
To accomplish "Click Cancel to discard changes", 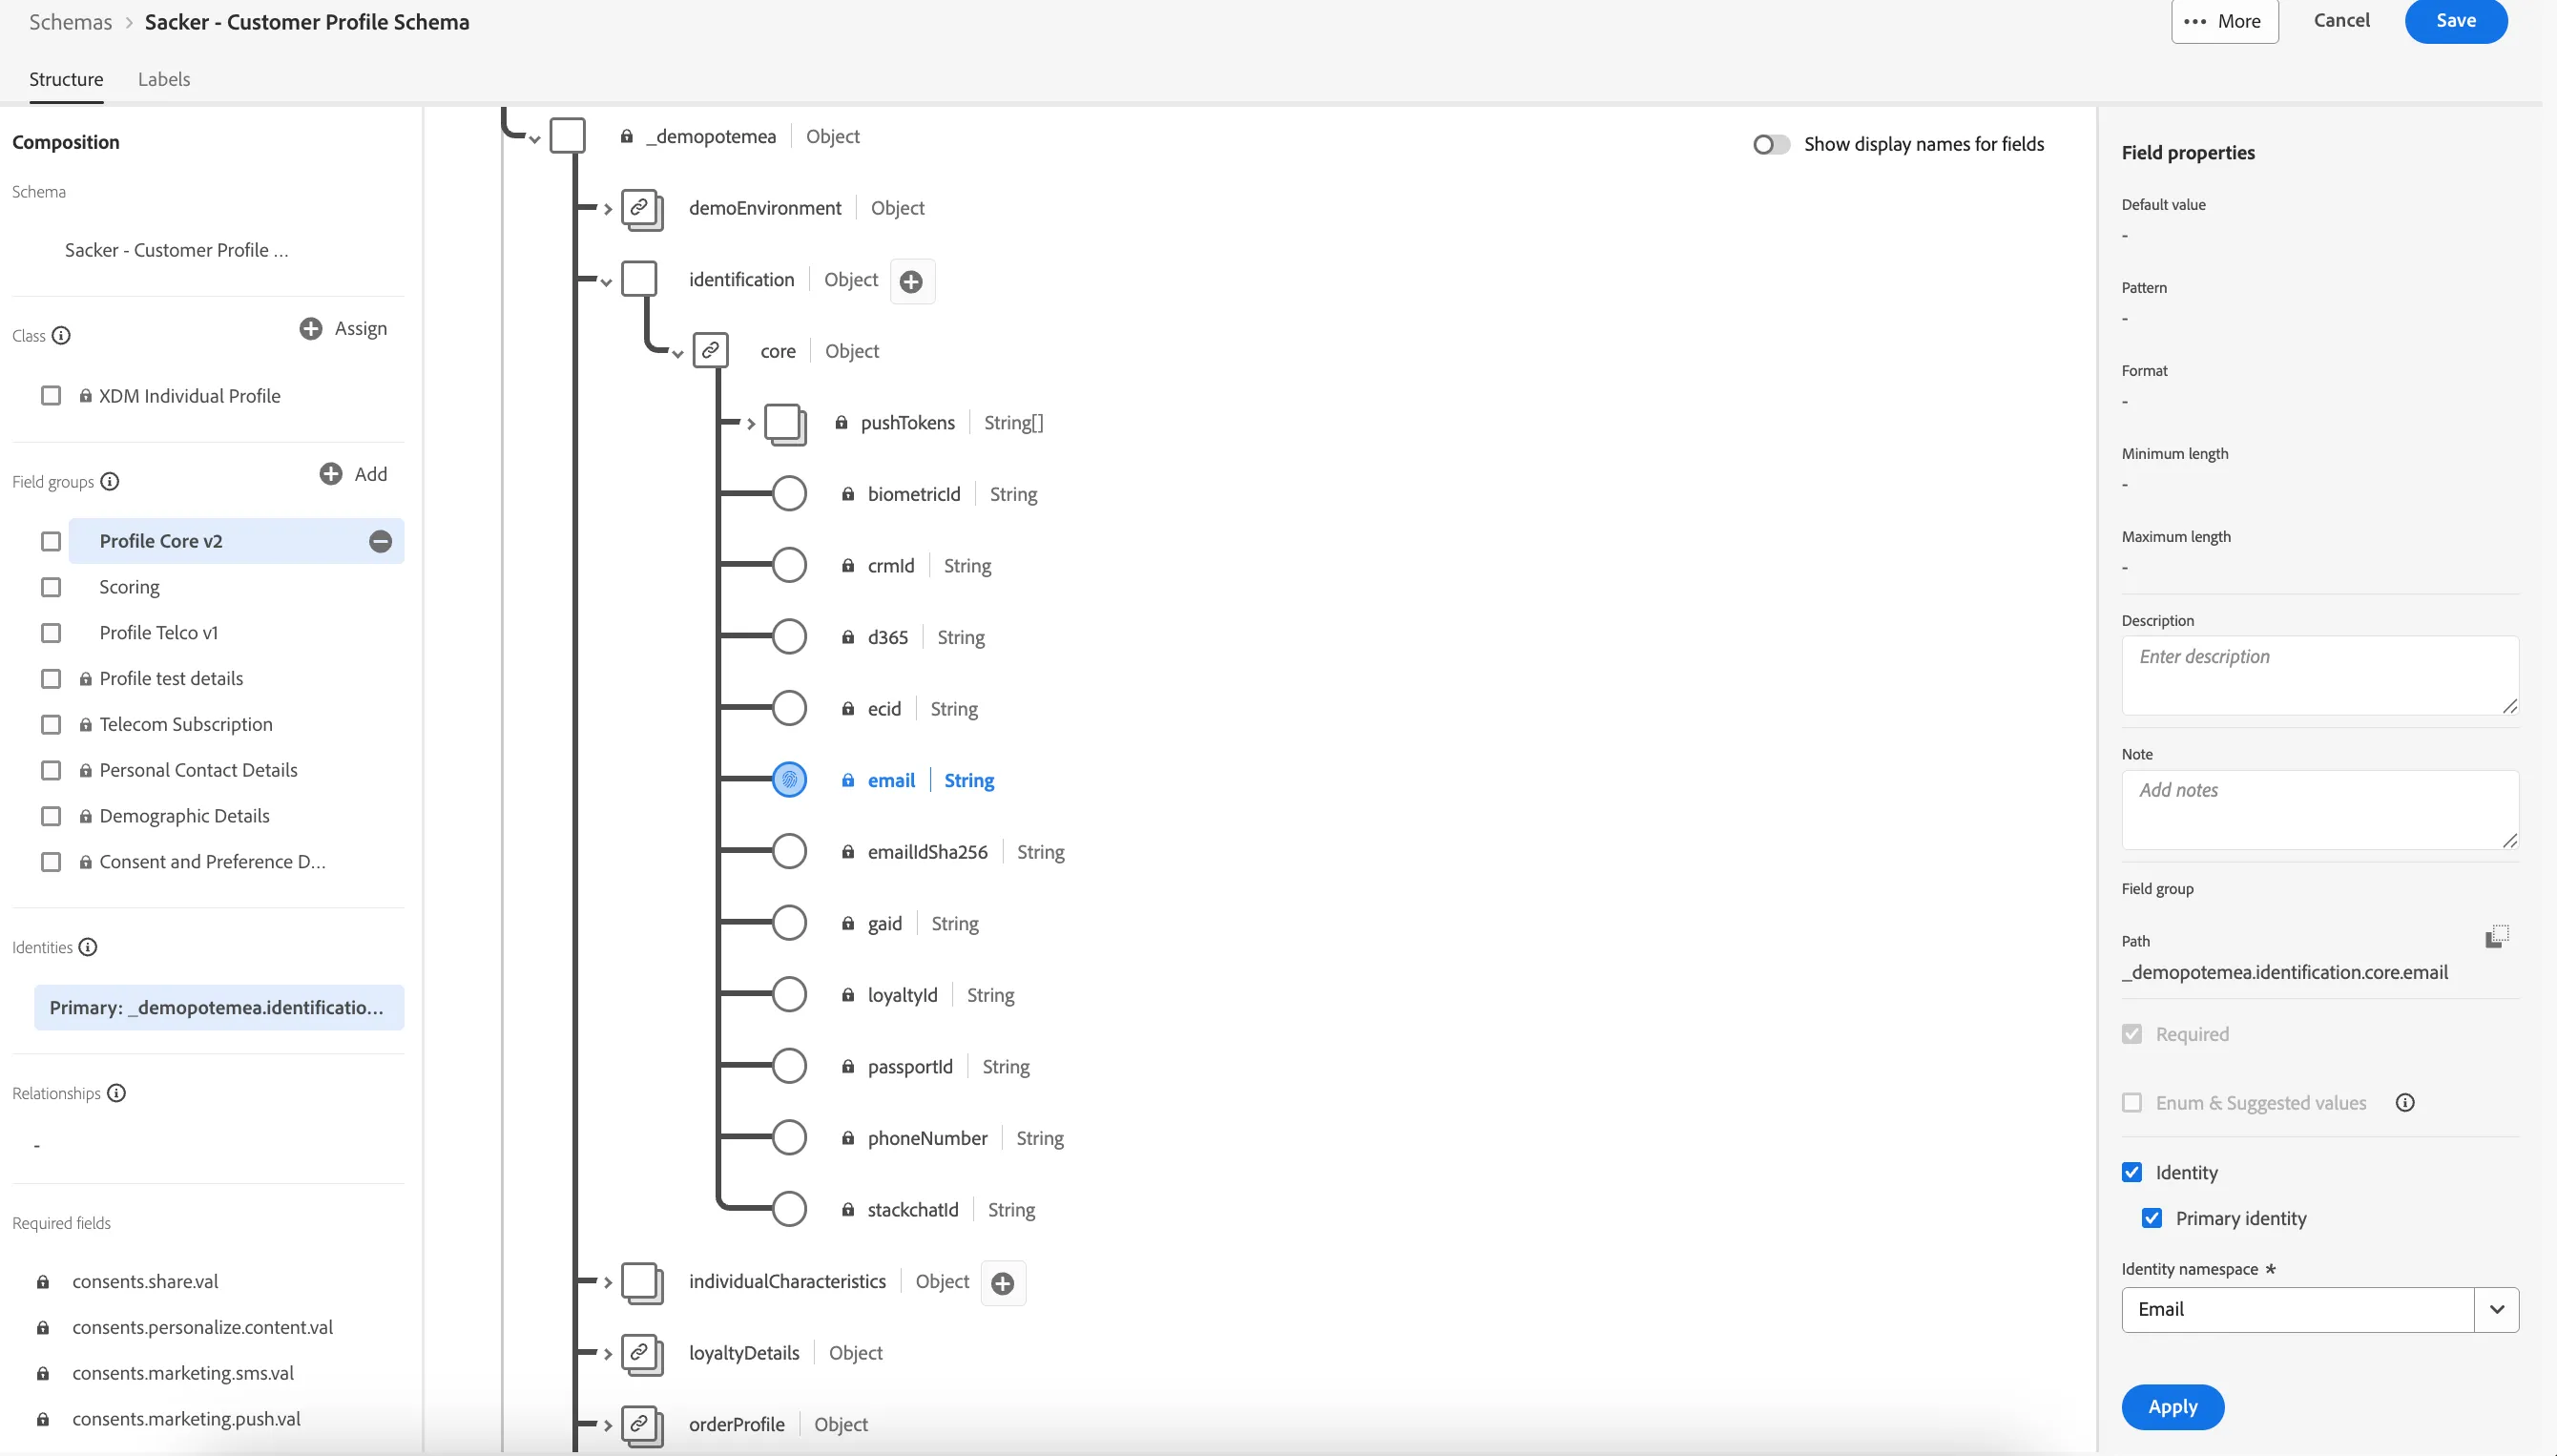I will [2341, 20].
